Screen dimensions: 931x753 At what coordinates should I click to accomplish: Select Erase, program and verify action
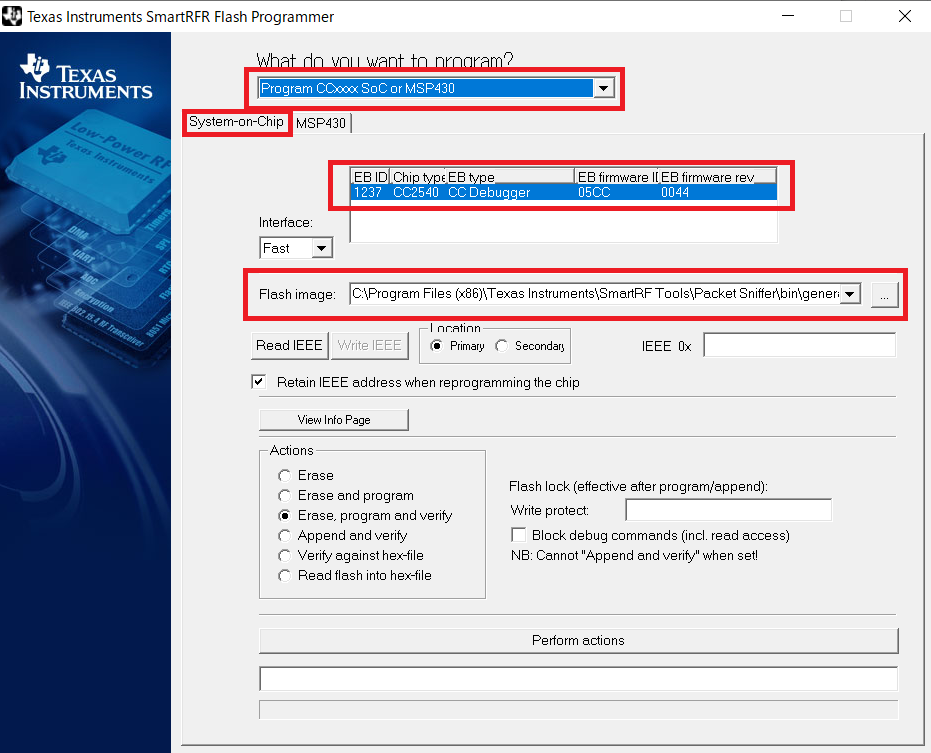click(x=285, y=515)
